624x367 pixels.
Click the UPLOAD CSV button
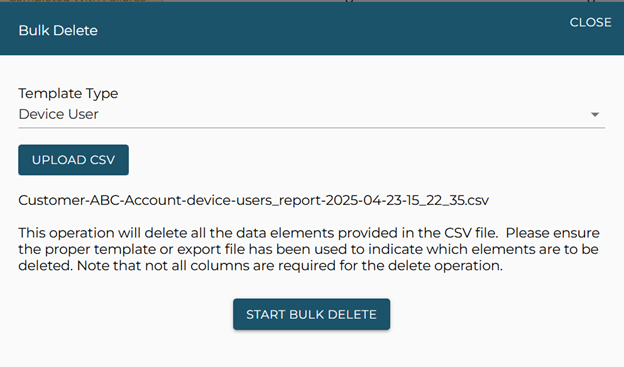coord(73,160)
